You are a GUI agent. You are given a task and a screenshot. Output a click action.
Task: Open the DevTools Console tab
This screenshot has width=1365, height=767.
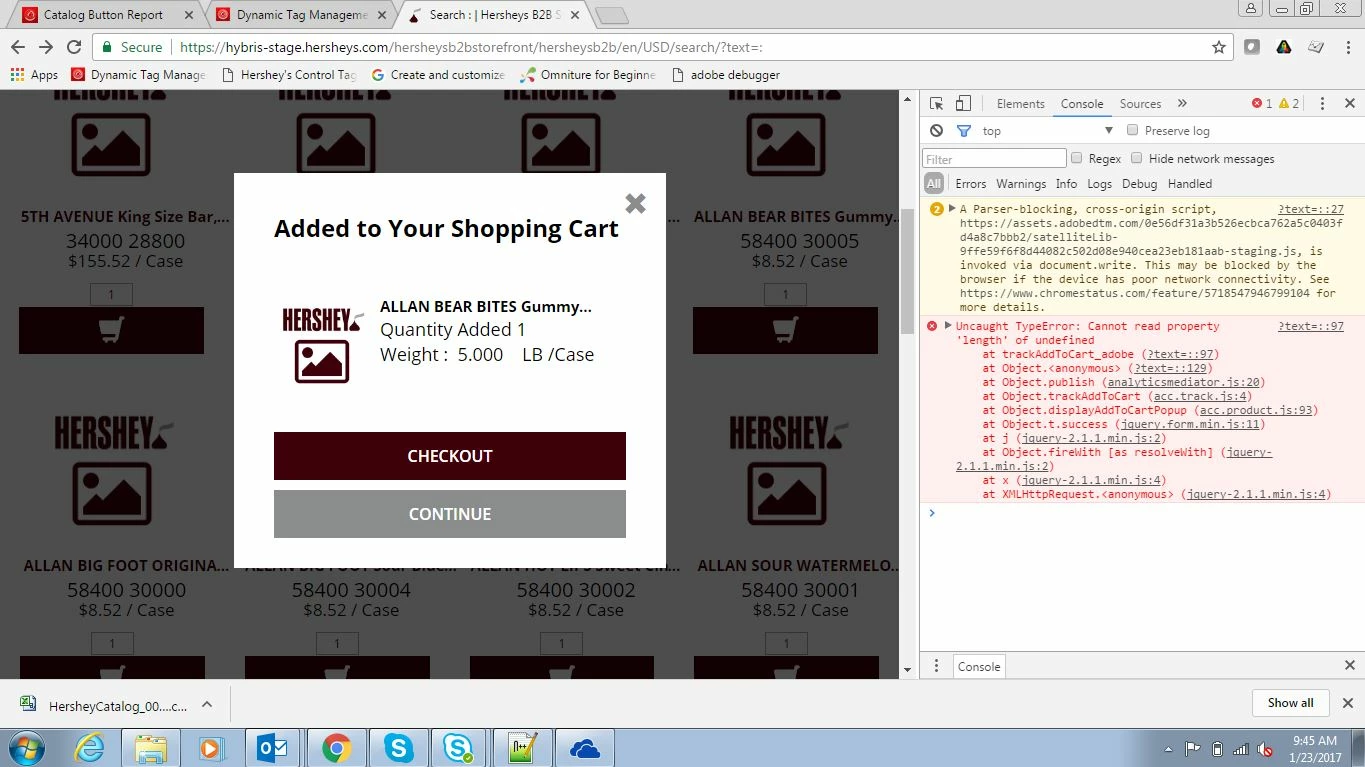(1082, 104)
